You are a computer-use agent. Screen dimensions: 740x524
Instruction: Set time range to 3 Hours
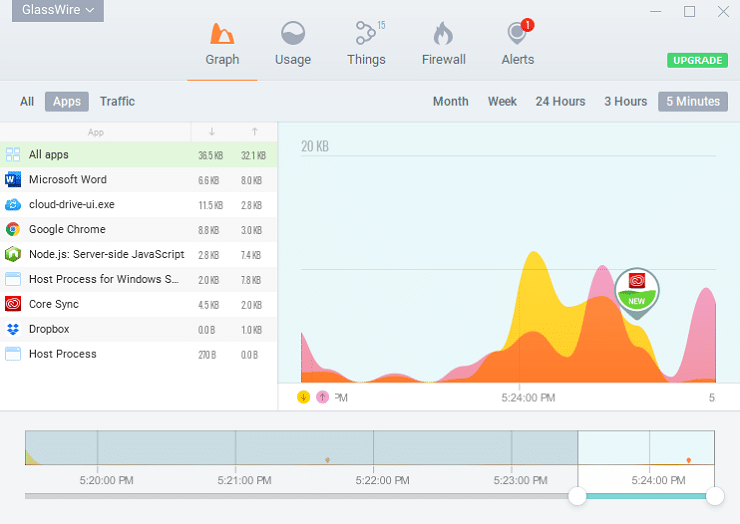point(625,101)
